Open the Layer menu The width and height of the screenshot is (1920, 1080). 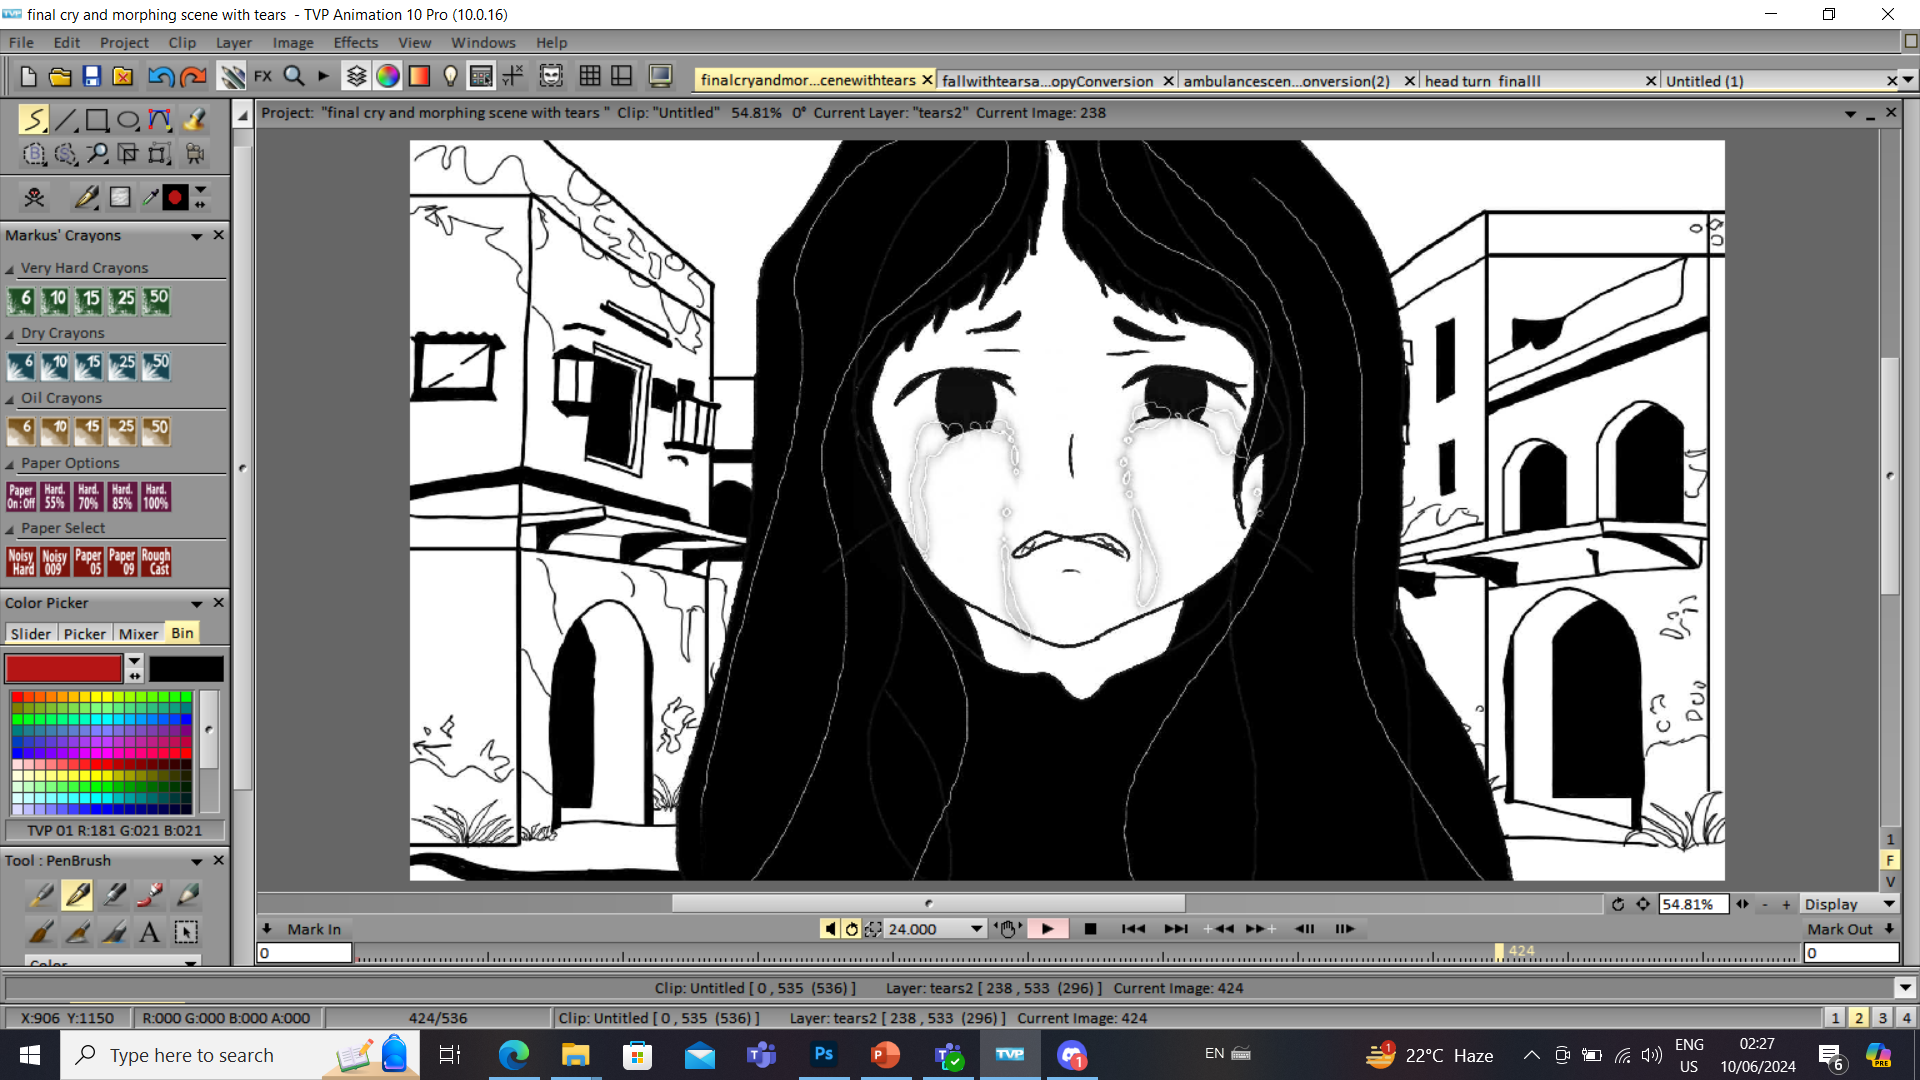[233, 43]
